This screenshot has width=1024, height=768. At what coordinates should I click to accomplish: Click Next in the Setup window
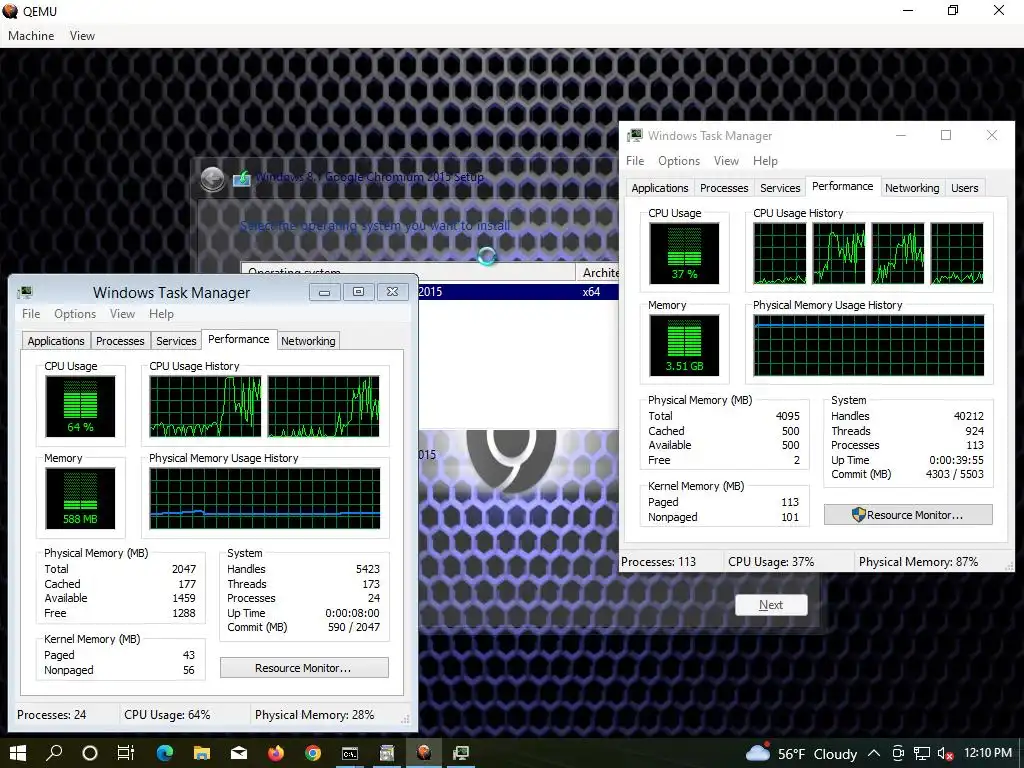[771, 605]
